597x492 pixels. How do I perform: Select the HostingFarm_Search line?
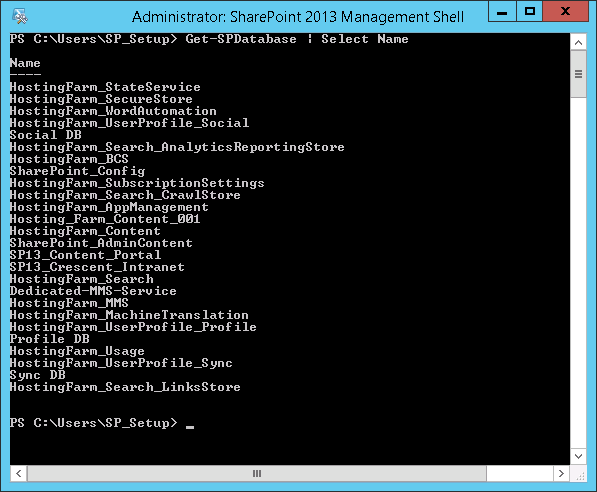coord(81,279)
